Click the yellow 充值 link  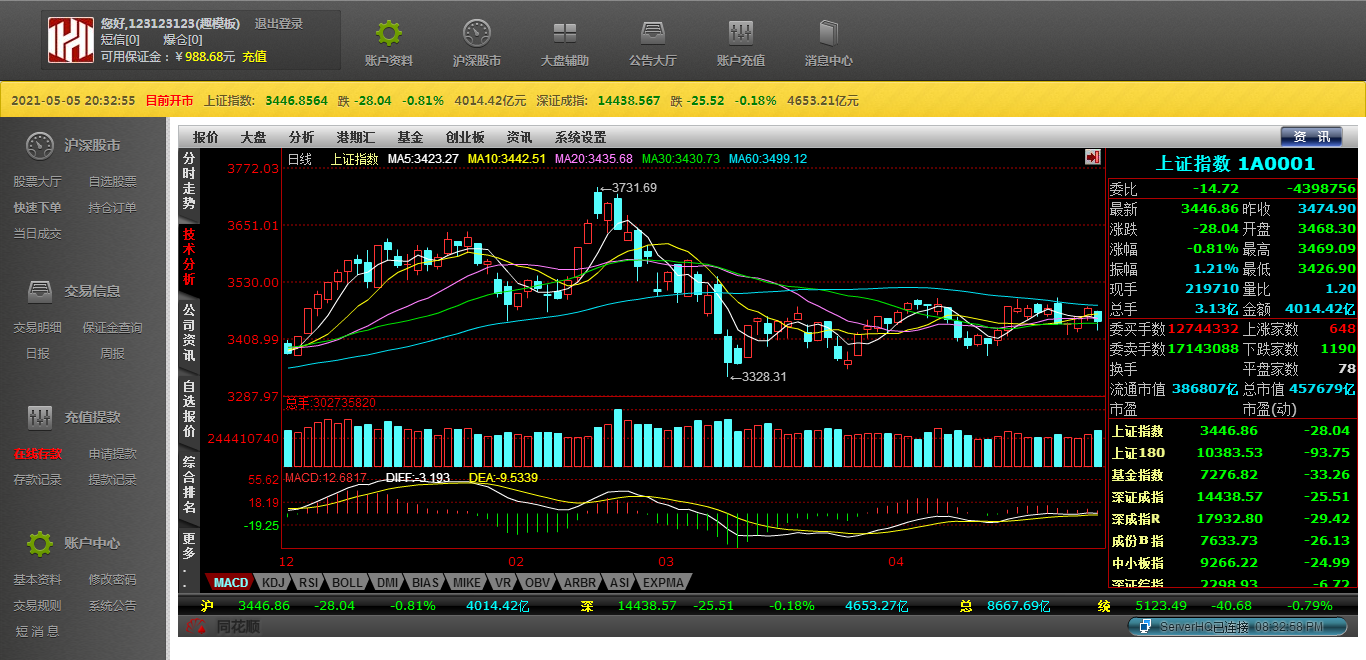tap(254, 56)
